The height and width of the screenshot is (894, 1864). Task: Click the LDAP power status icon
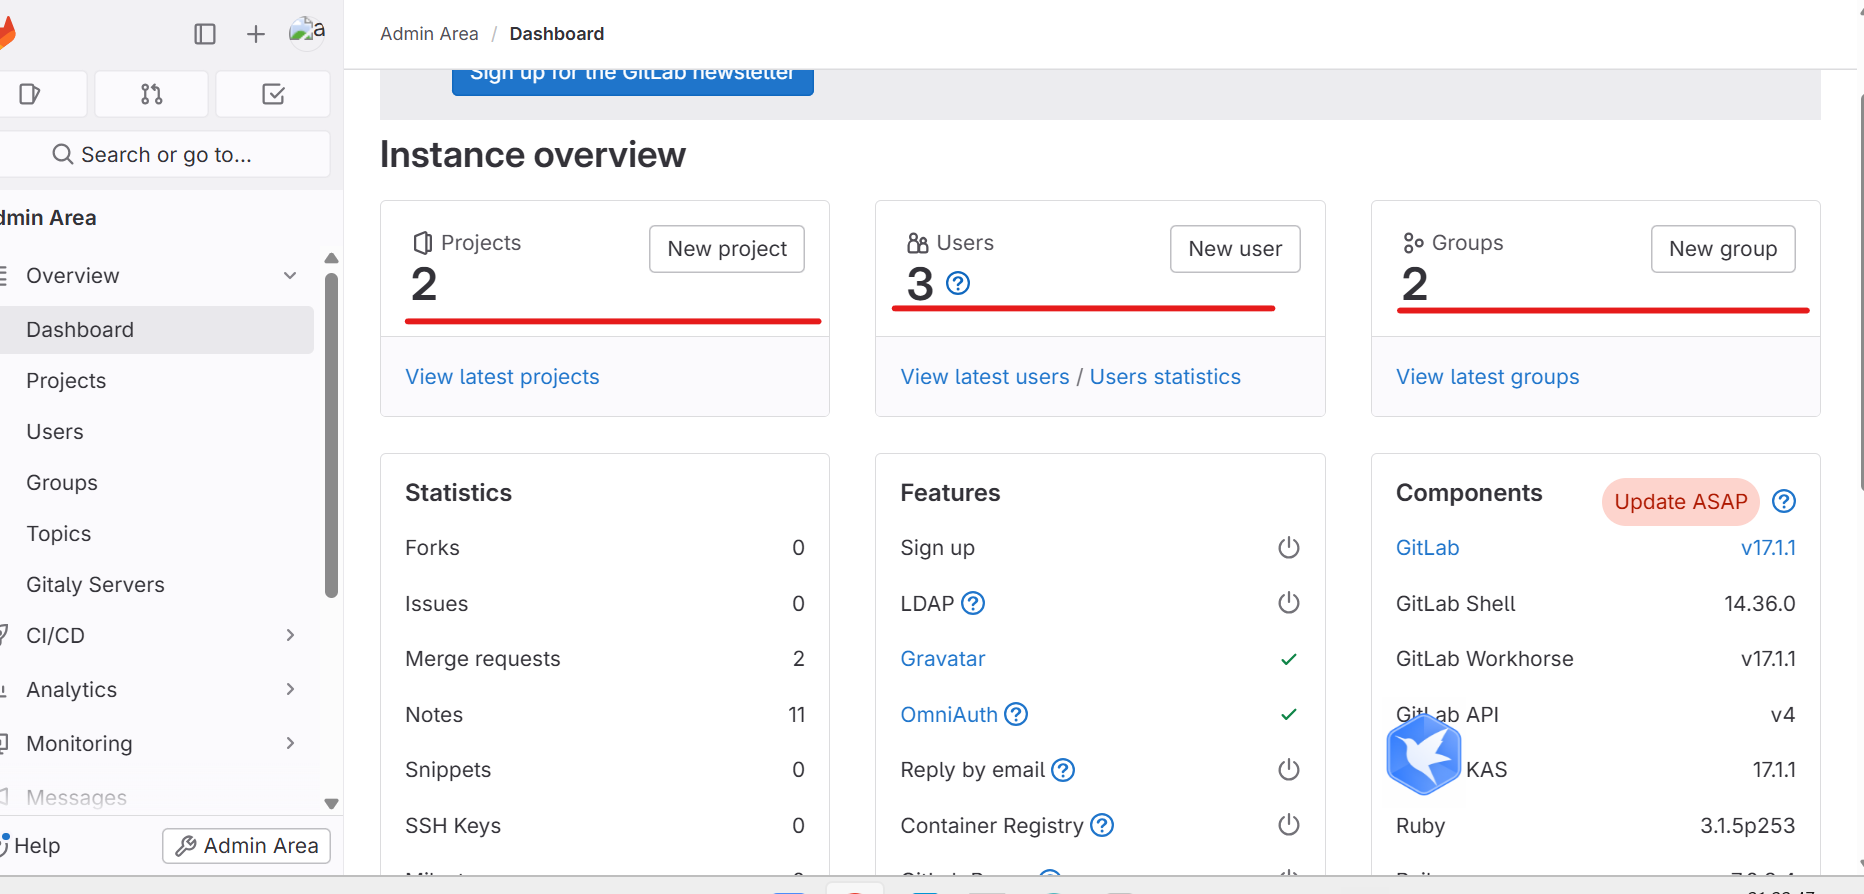(x=1289, y=603)
